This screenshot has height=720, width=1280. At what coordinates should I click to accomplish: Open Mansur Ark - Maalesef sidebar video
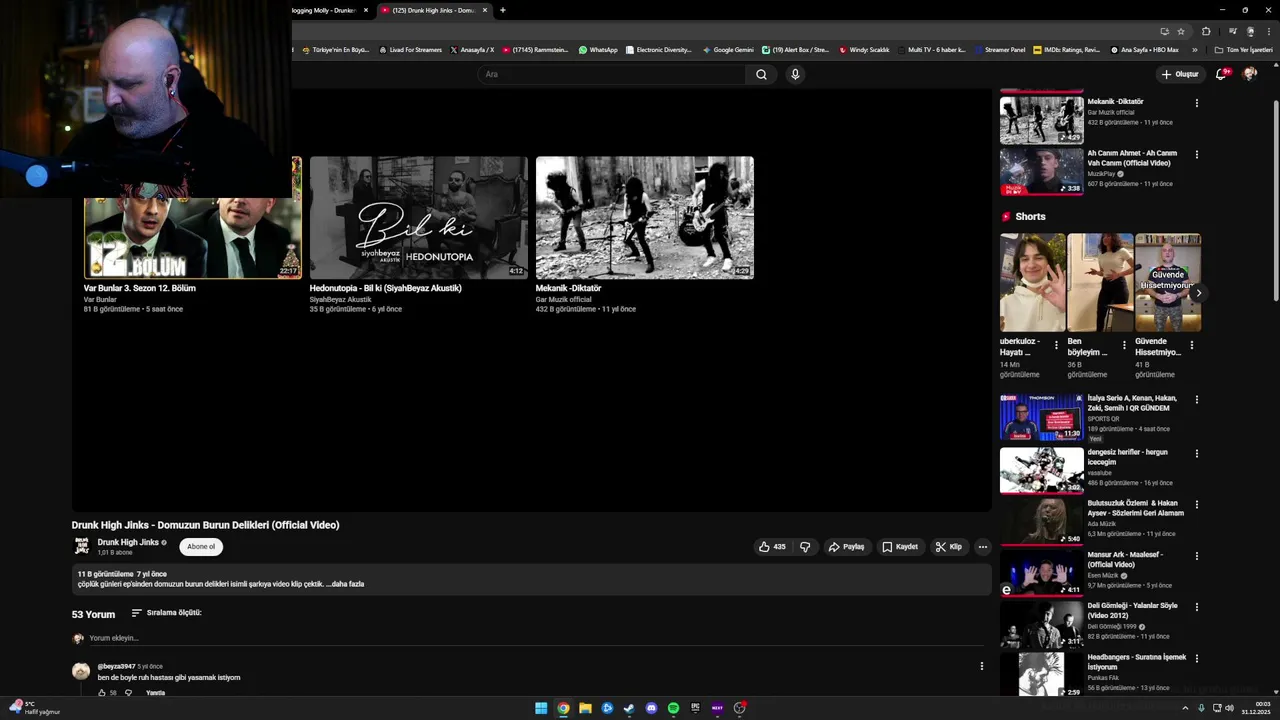point(1042,573)
